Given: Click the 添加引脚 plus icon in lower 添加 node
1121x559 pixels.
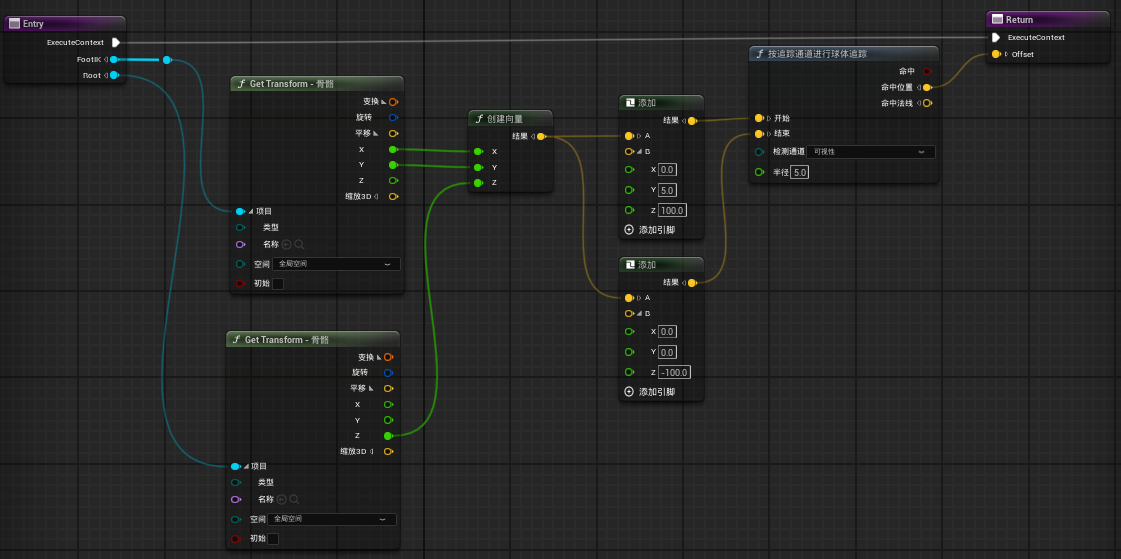Looking at the screenshot, I should (629, 391).
